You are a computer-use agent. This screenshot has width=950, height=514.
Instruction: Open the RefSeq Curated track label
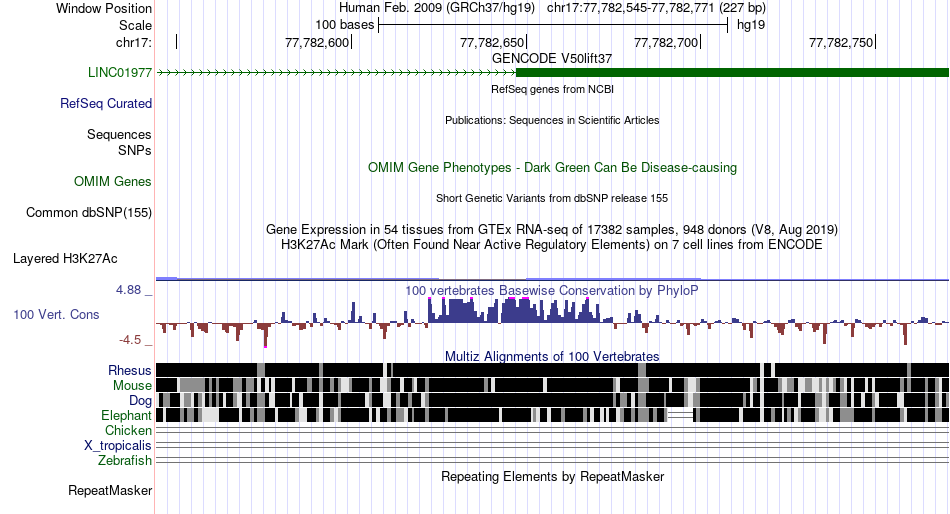pos(106,104)
